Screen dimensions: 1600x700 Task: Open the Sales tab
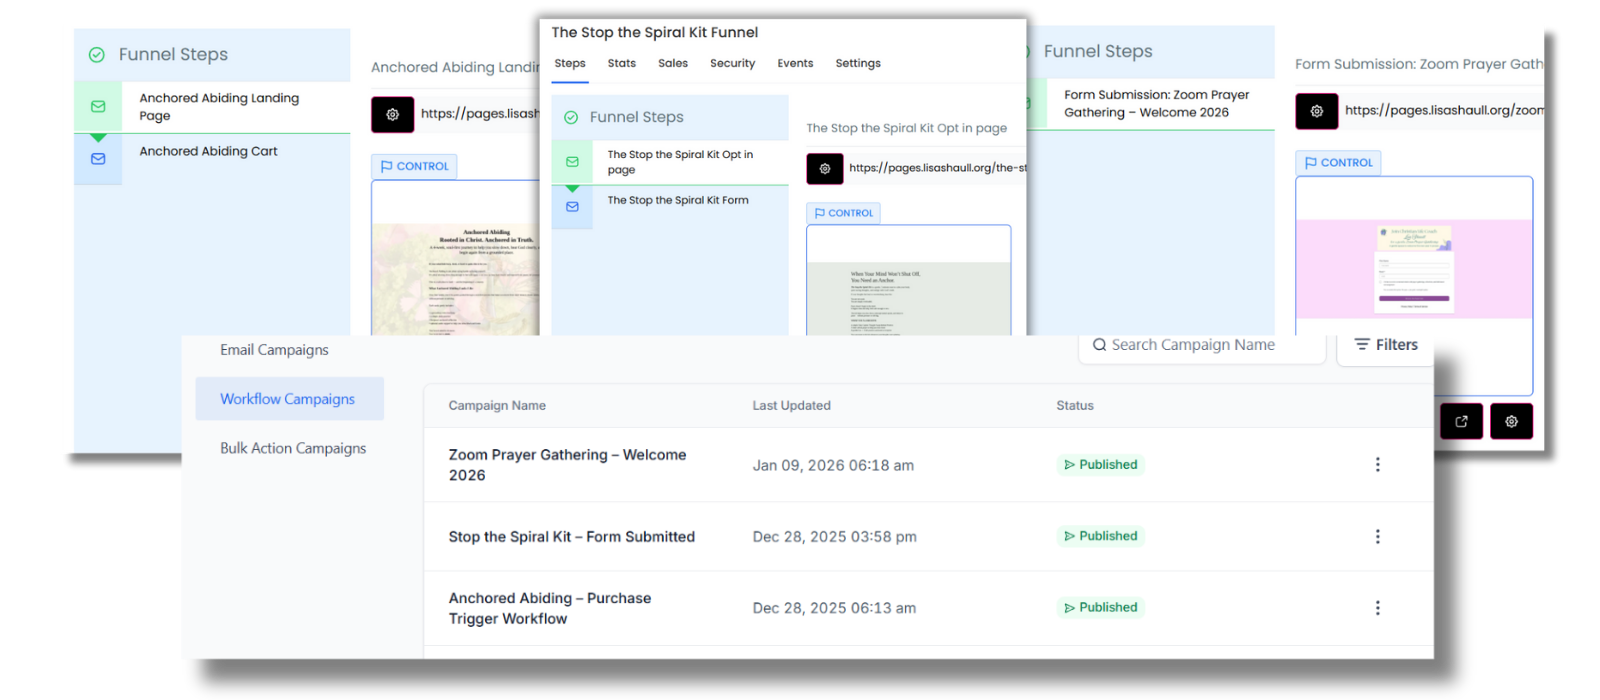point(673,63)
